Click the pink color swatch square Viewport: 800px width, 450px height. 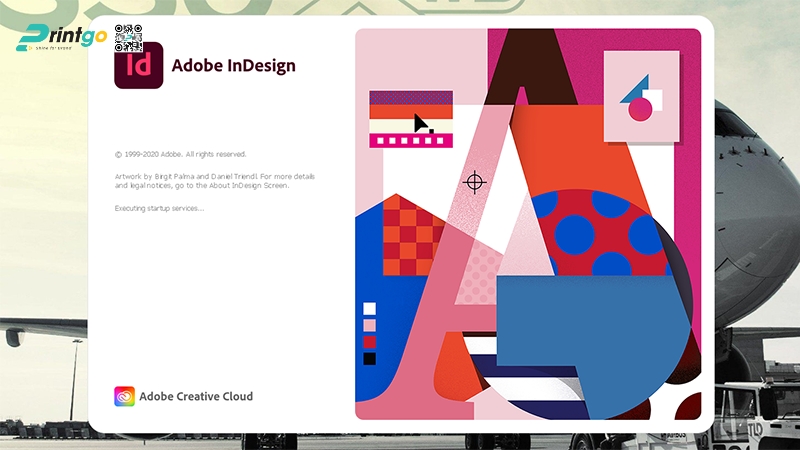(x=369, y=325)
